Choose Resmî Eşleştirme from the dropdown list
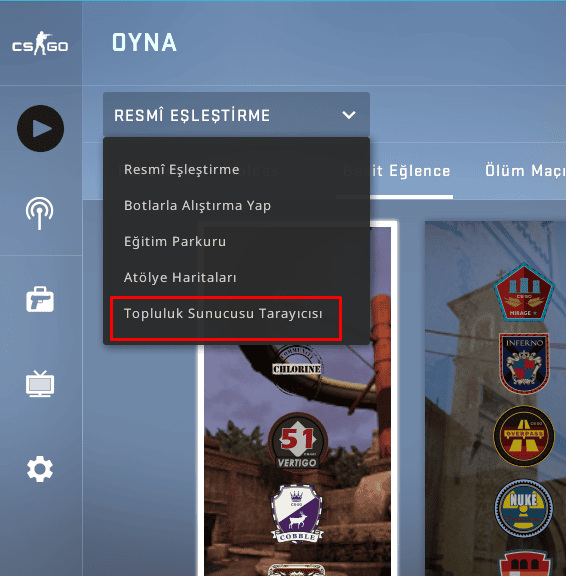The image size is (566, 576). 182,170
